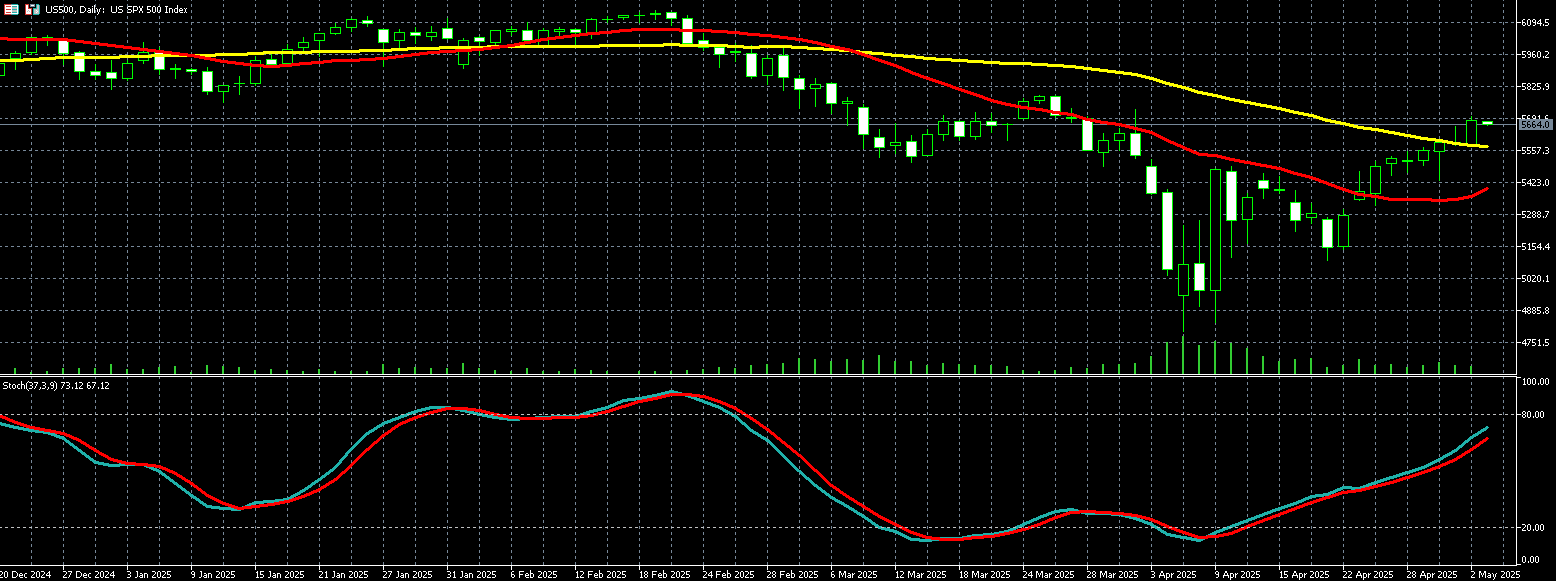Click the Depth of Market icon
1556x581 pixels.
click(32, 9)
